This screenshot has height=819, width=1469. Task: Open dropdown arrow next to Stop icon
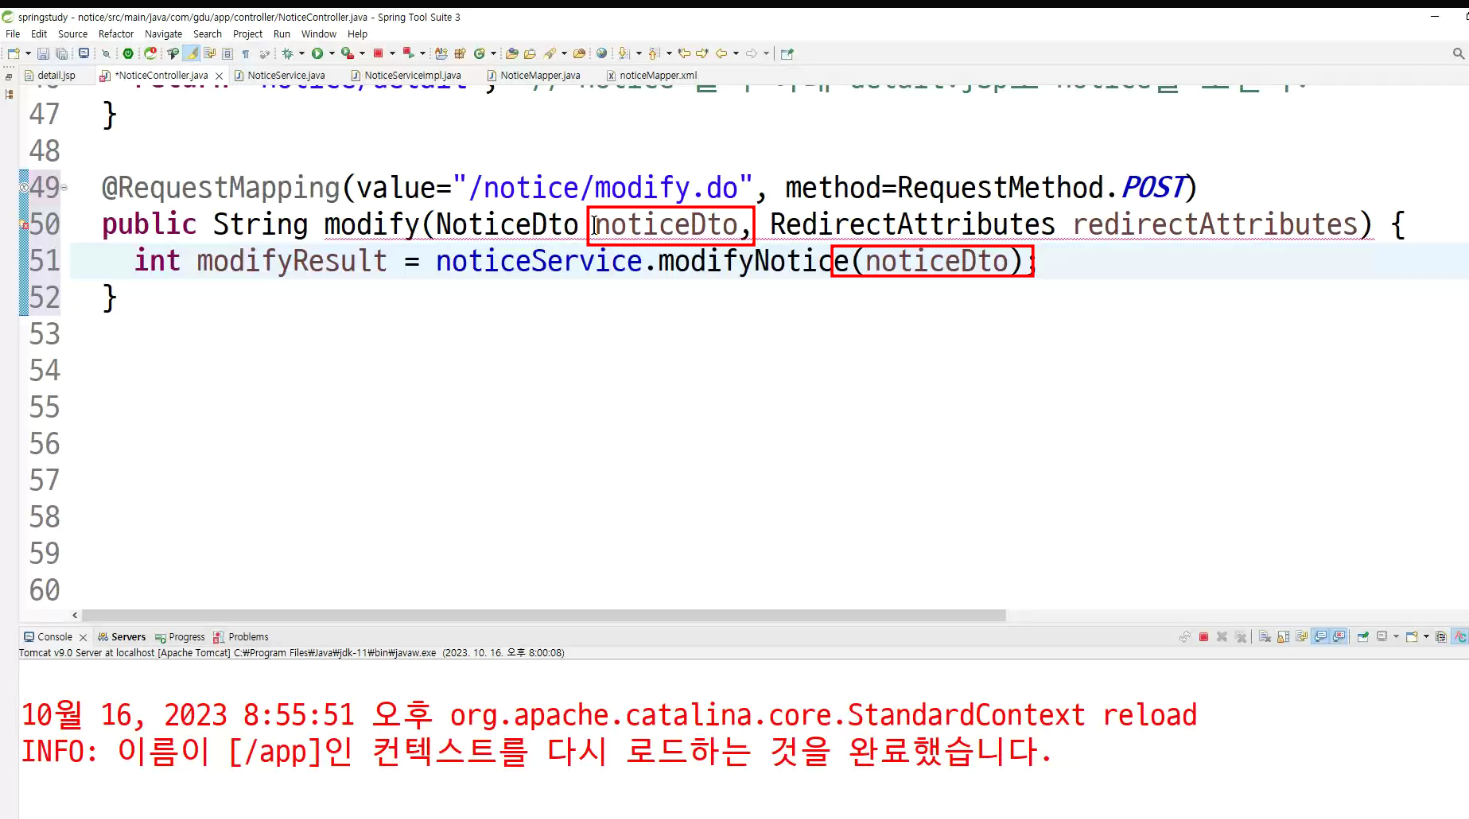[392, 53]
